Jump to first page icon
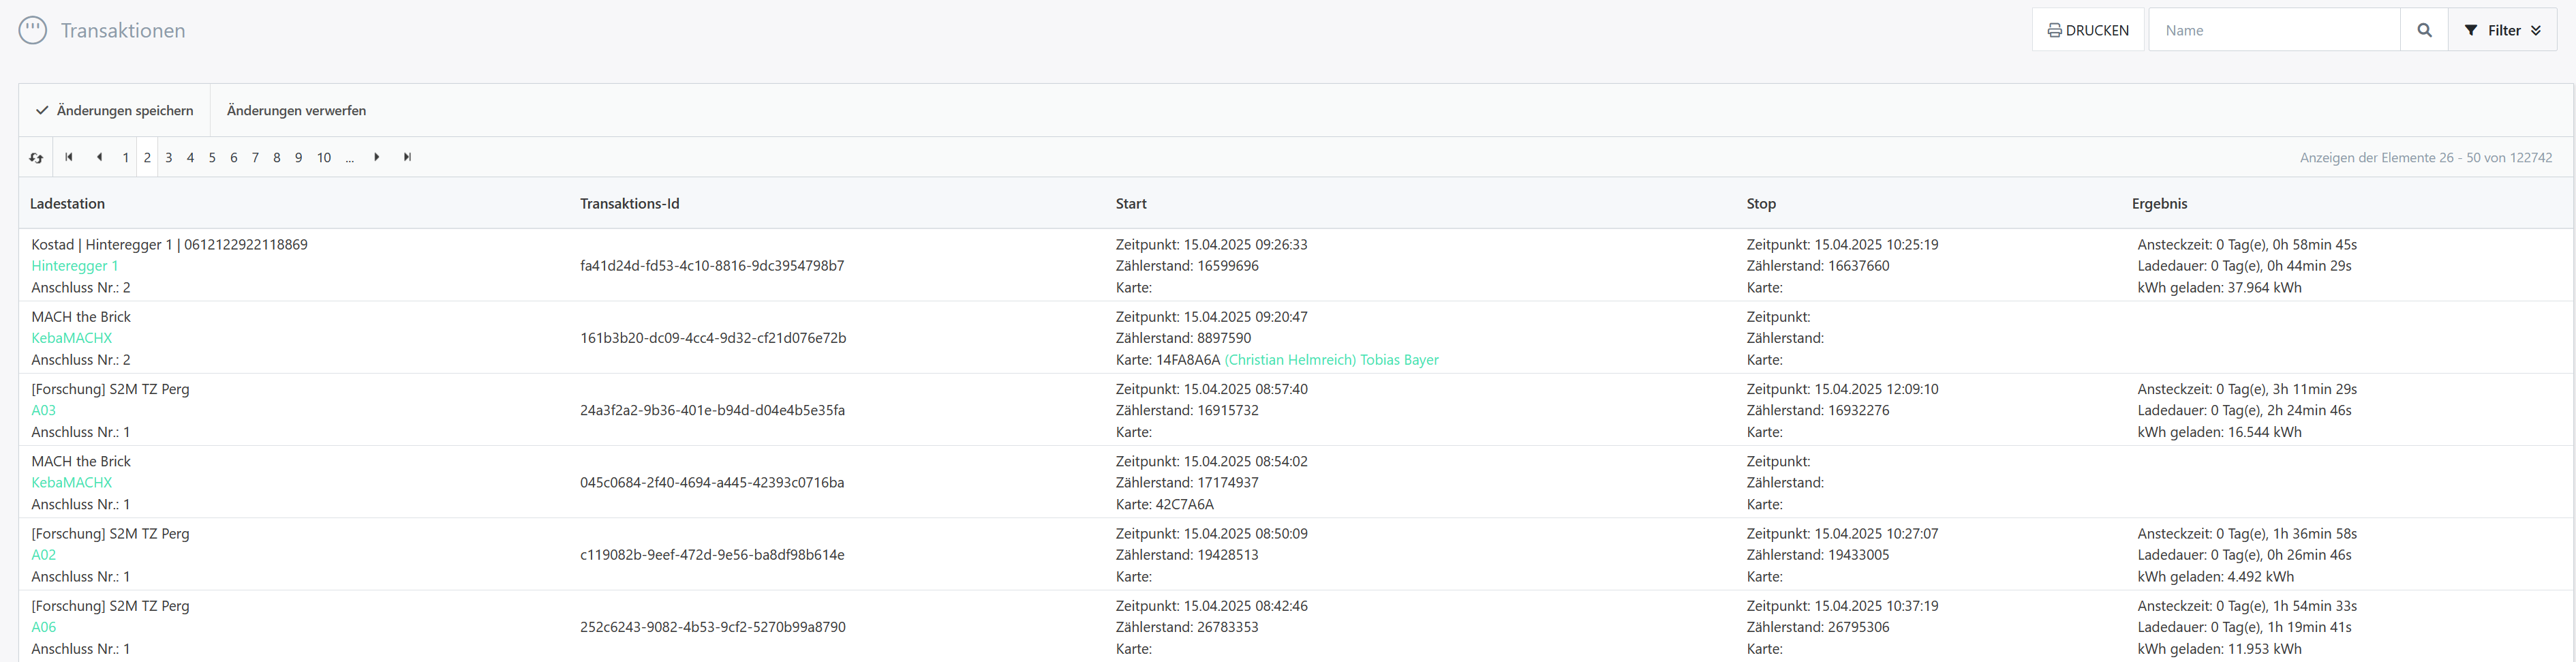This screenshot has height=662, width=2576. 69,157
